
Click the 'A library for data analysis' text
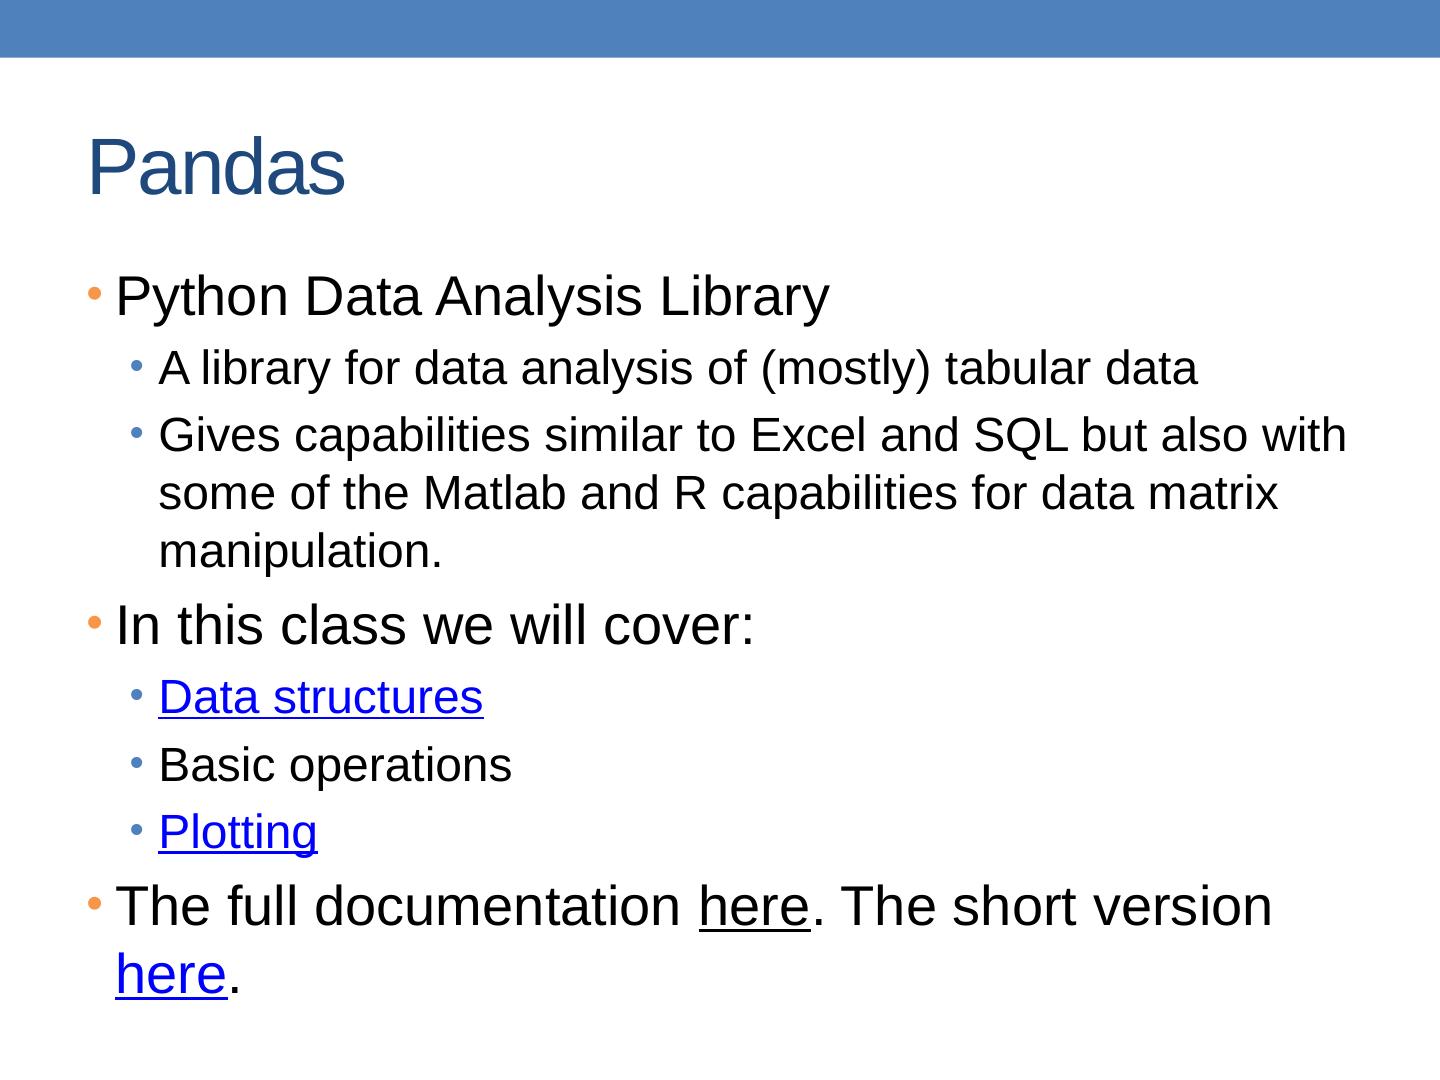pyautogui.click(x=677, y=369)
